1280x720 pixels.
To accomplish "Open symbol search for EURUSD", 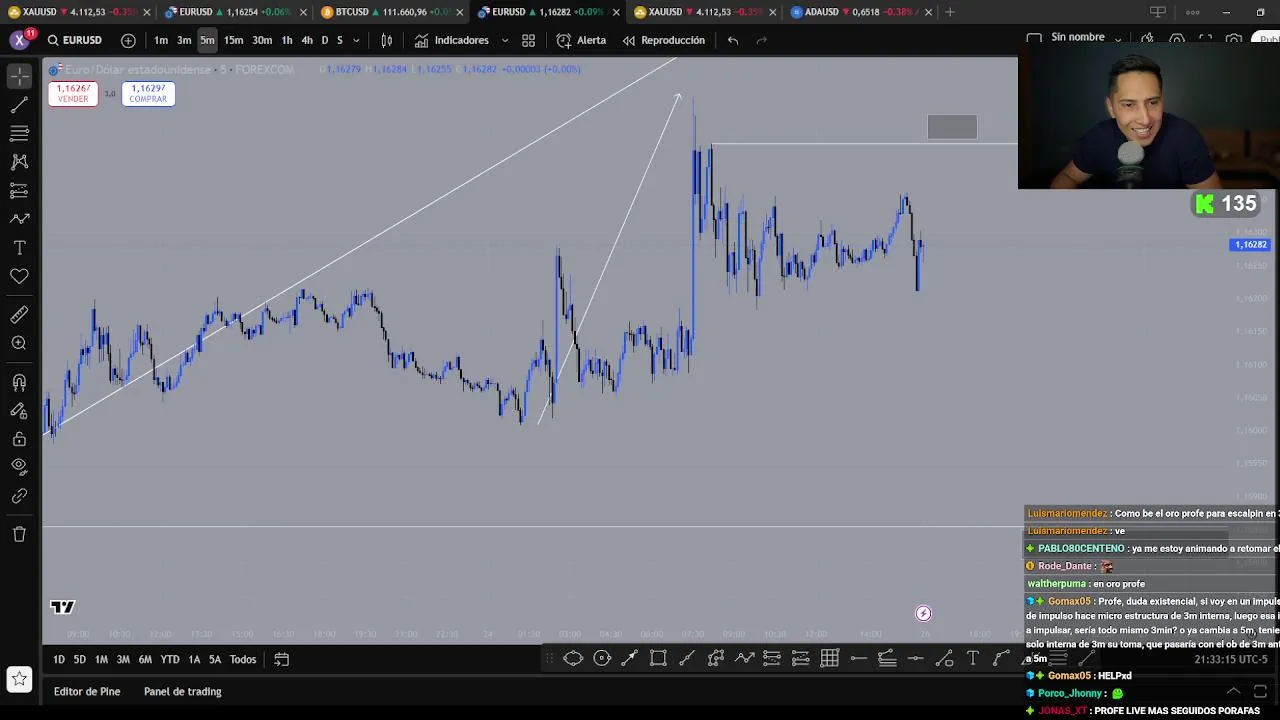I will click(74, 40).
